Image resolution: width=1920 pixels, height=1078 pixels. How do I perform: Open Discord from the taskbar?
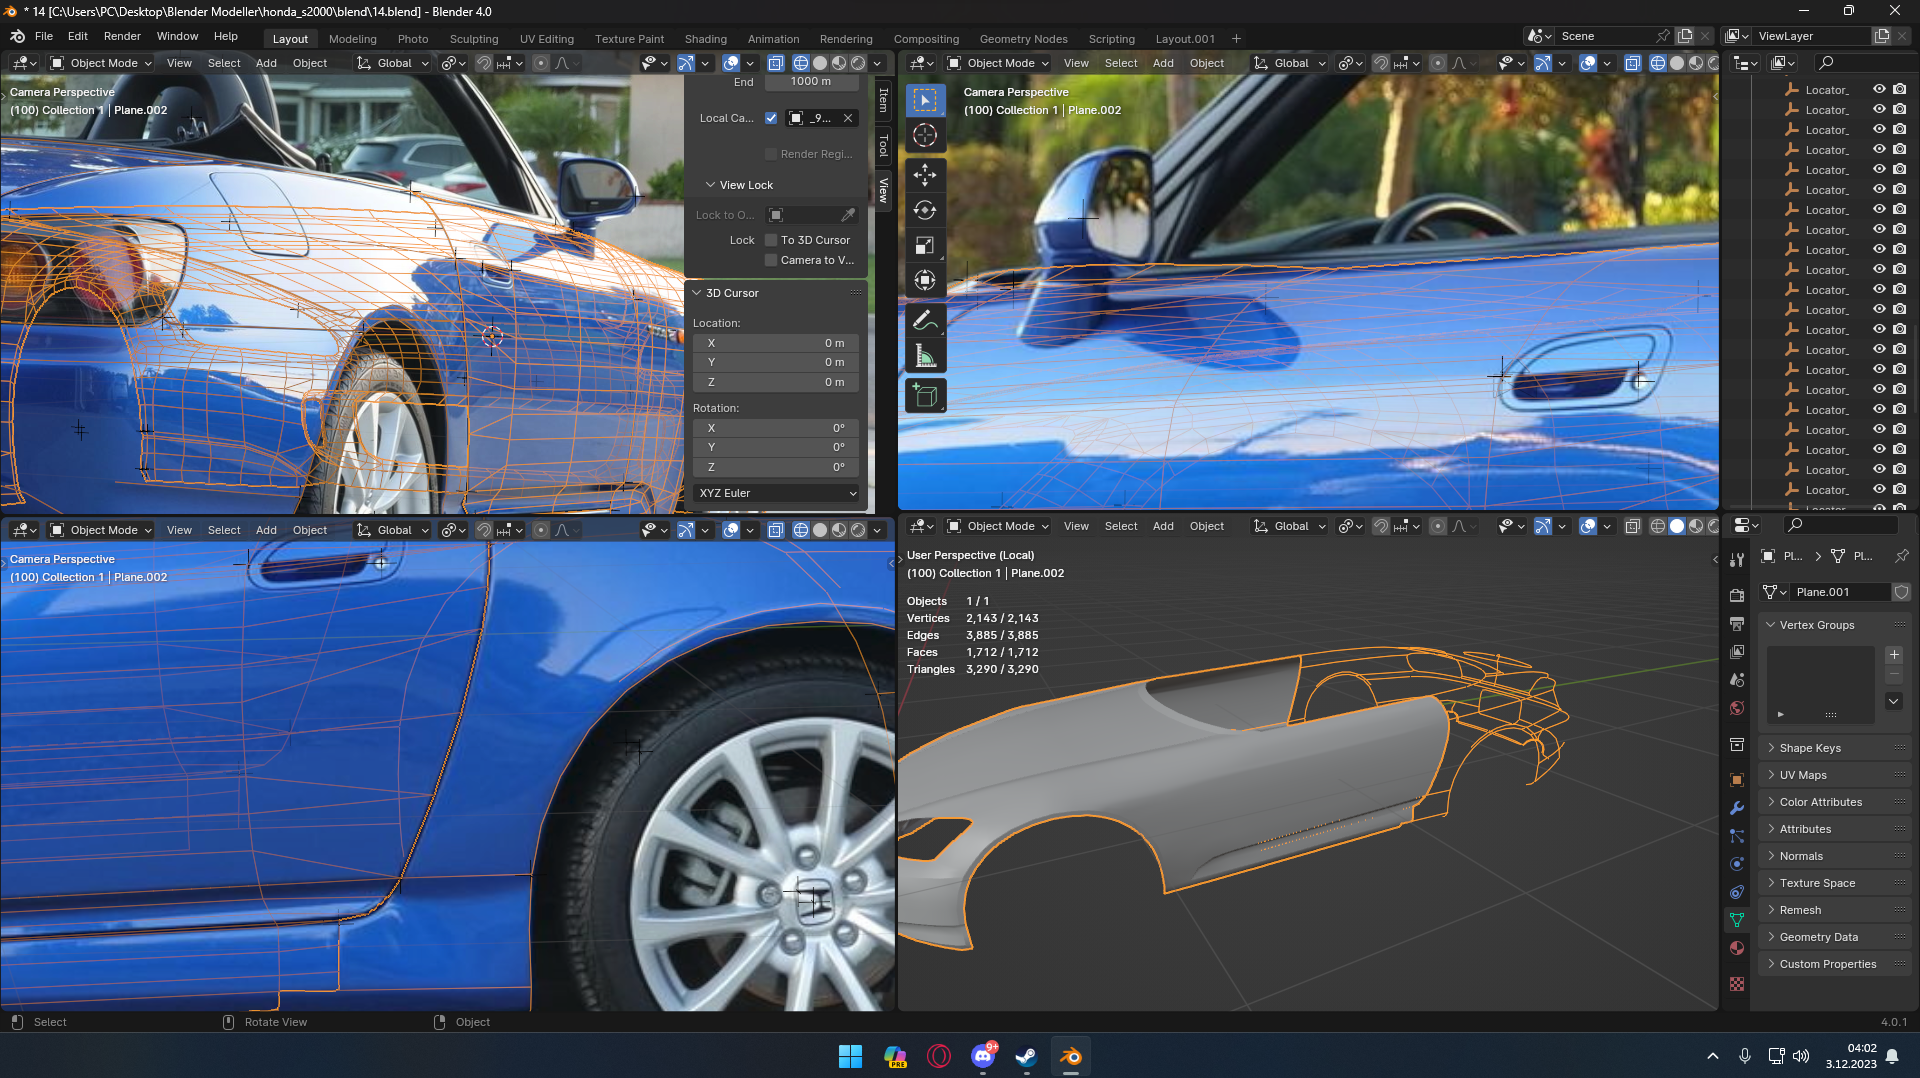[x=983, y=1057]
